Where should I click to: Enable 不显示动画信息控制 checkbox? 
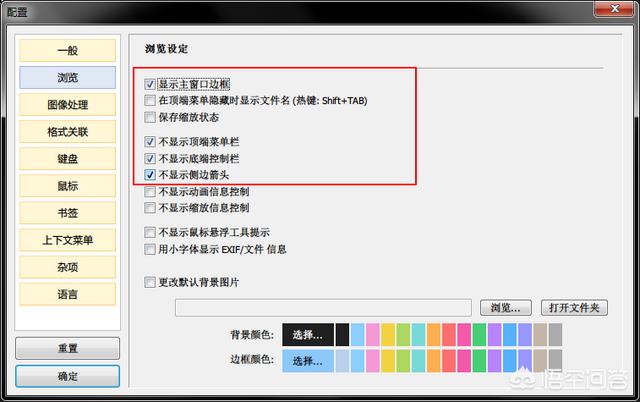click(150, 191)
